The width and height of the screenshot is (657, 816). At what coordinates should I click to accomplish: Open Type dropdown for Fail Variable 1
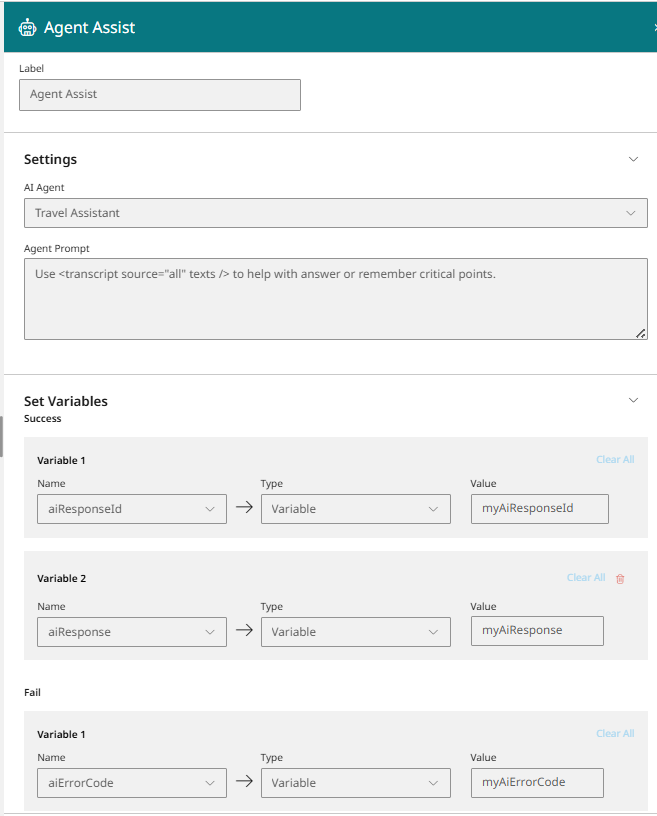pos(356,783)
